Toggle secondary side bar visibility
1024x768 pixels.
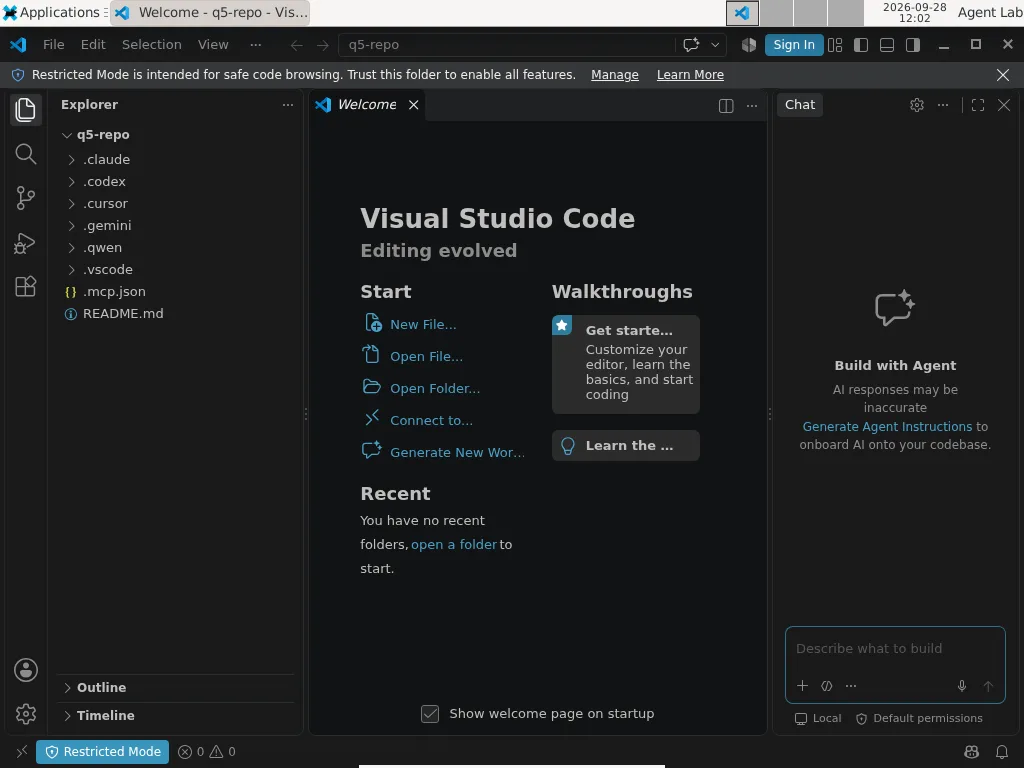coord(913,45)
